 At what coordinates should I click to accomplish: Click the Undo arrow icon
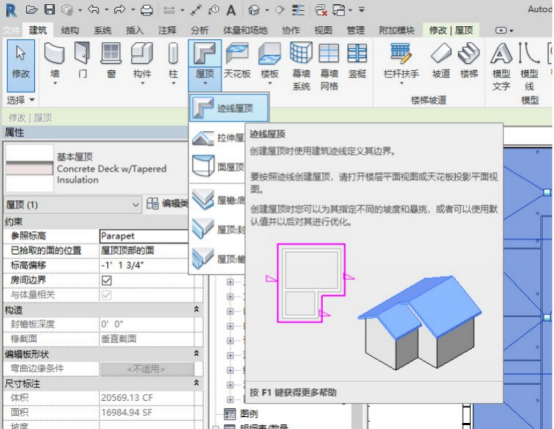coord(93,10)
